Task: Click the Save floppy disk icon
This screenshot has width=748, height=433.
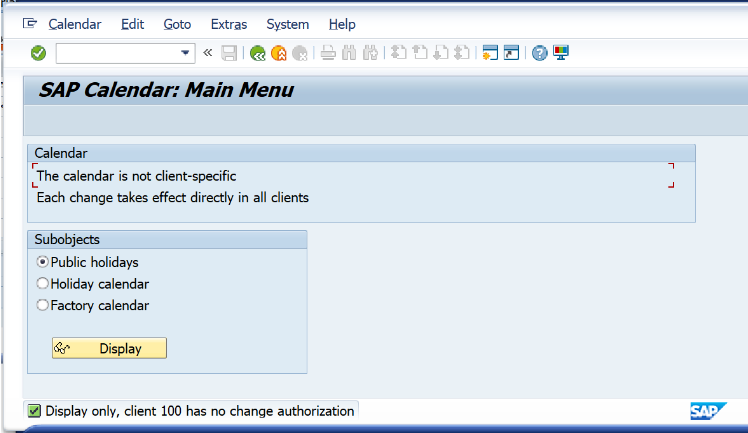Action: pos(229,53)
